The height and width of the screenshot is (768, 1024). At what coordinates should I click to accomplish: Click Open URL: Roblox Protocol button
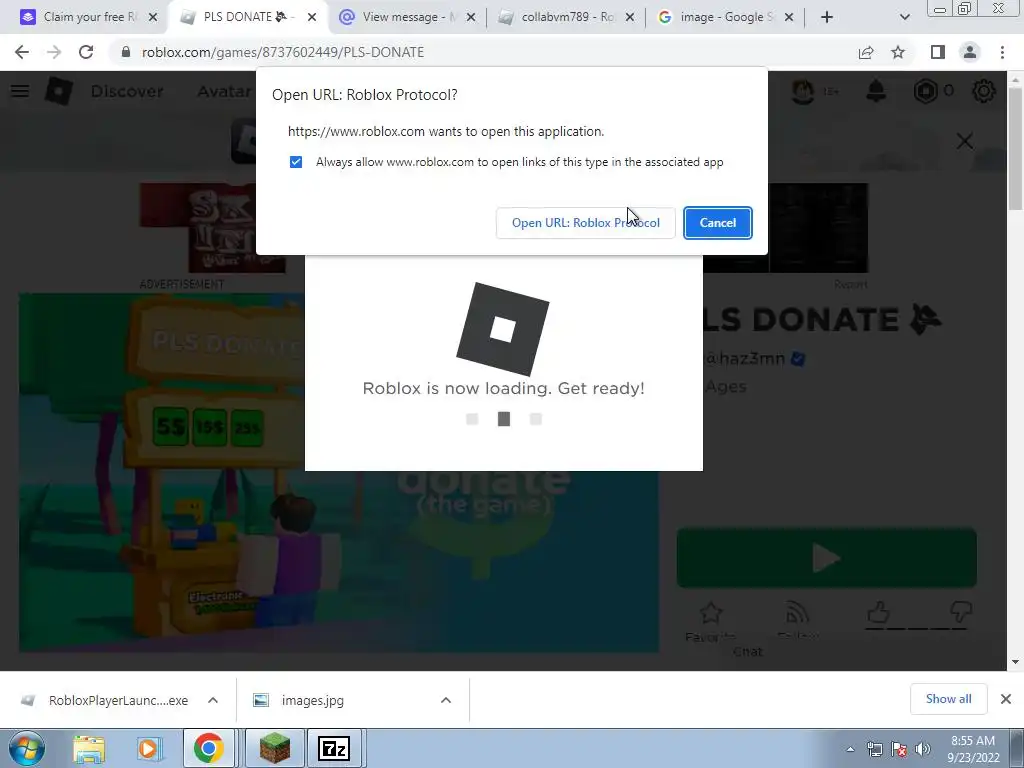(585, 223)
